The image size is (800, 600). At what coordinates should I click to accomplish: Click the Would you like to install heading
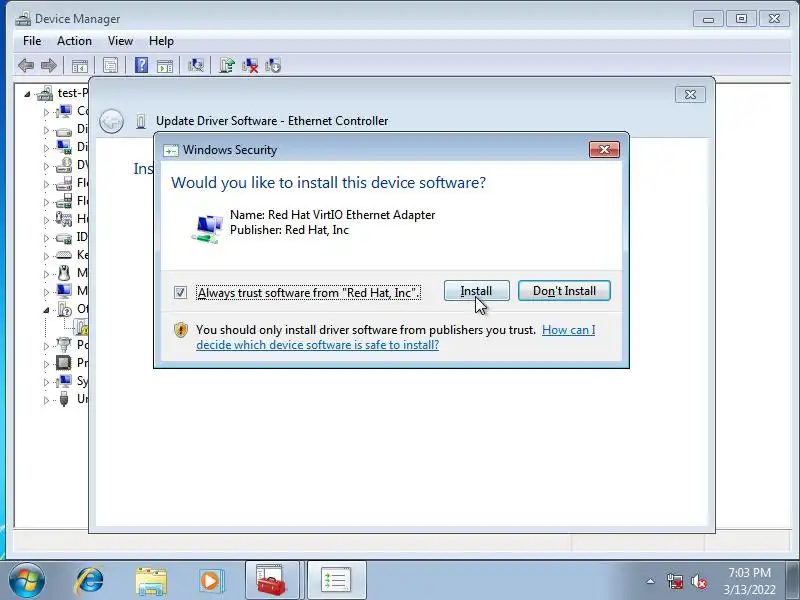pyautogui.click(x=329, y=183)
